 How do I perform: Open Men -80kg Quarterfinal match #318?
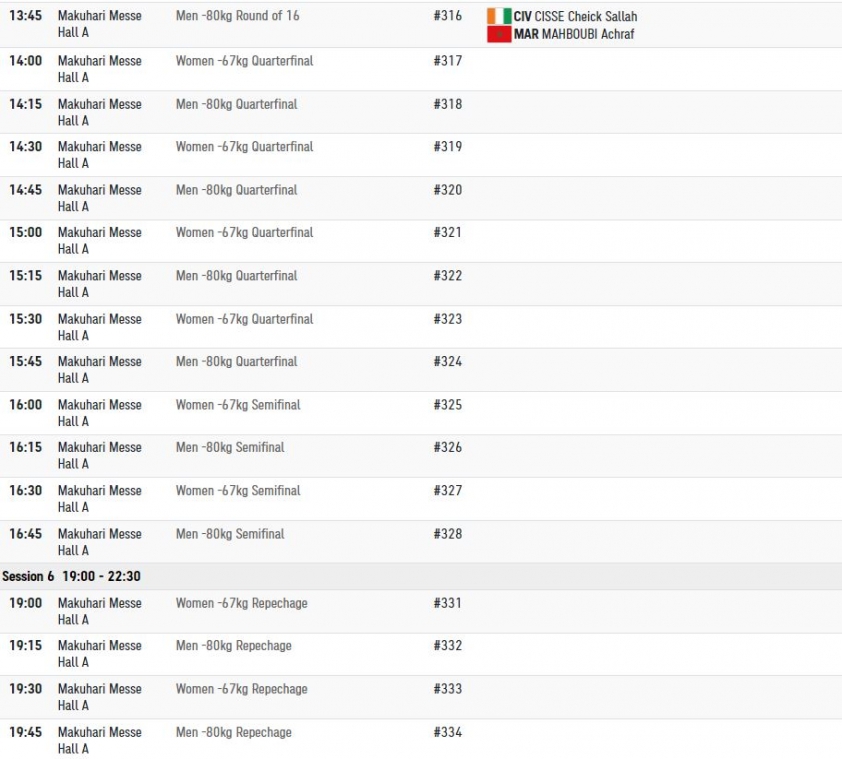236,104
